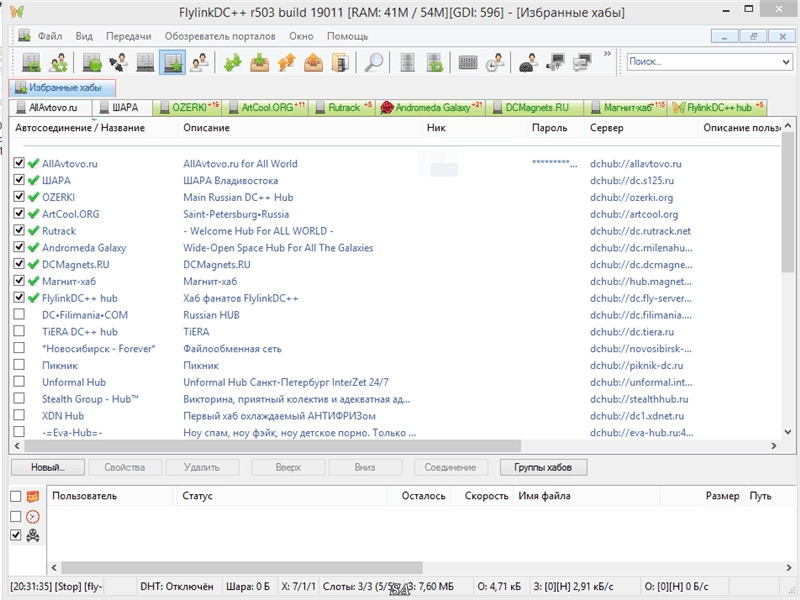Click the Удалить button
Image resolution: width=800 pixels, height=600 pixels.
click(x=202, y=467)
